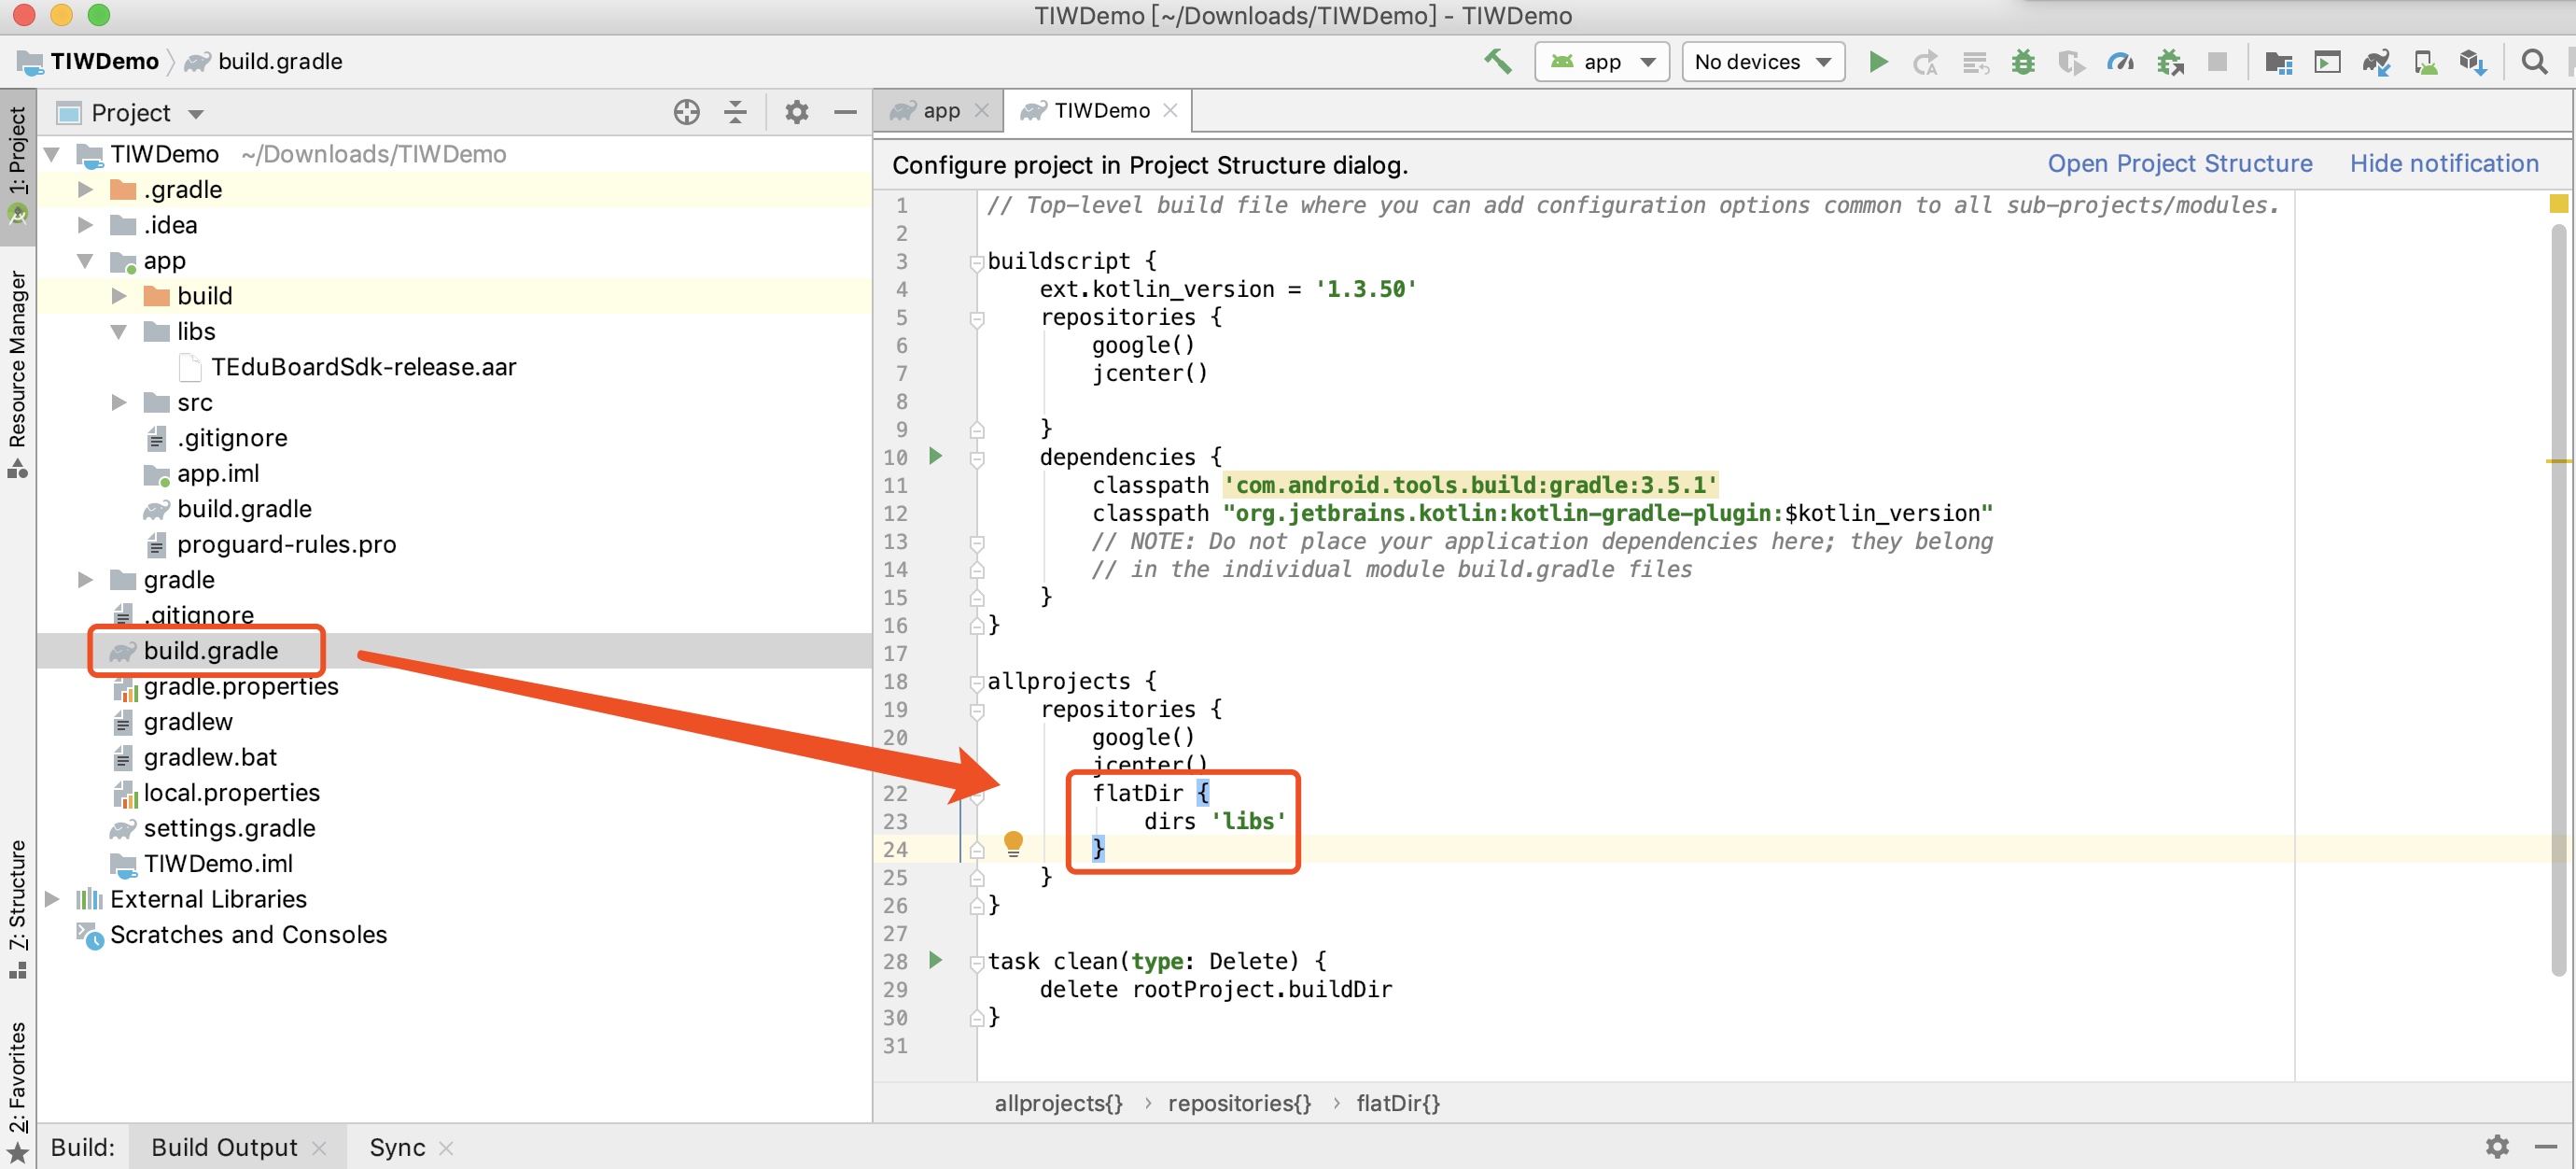Collapse the libs folder
Screen dimensions: 2576x1169
click(x=119, y=331)
